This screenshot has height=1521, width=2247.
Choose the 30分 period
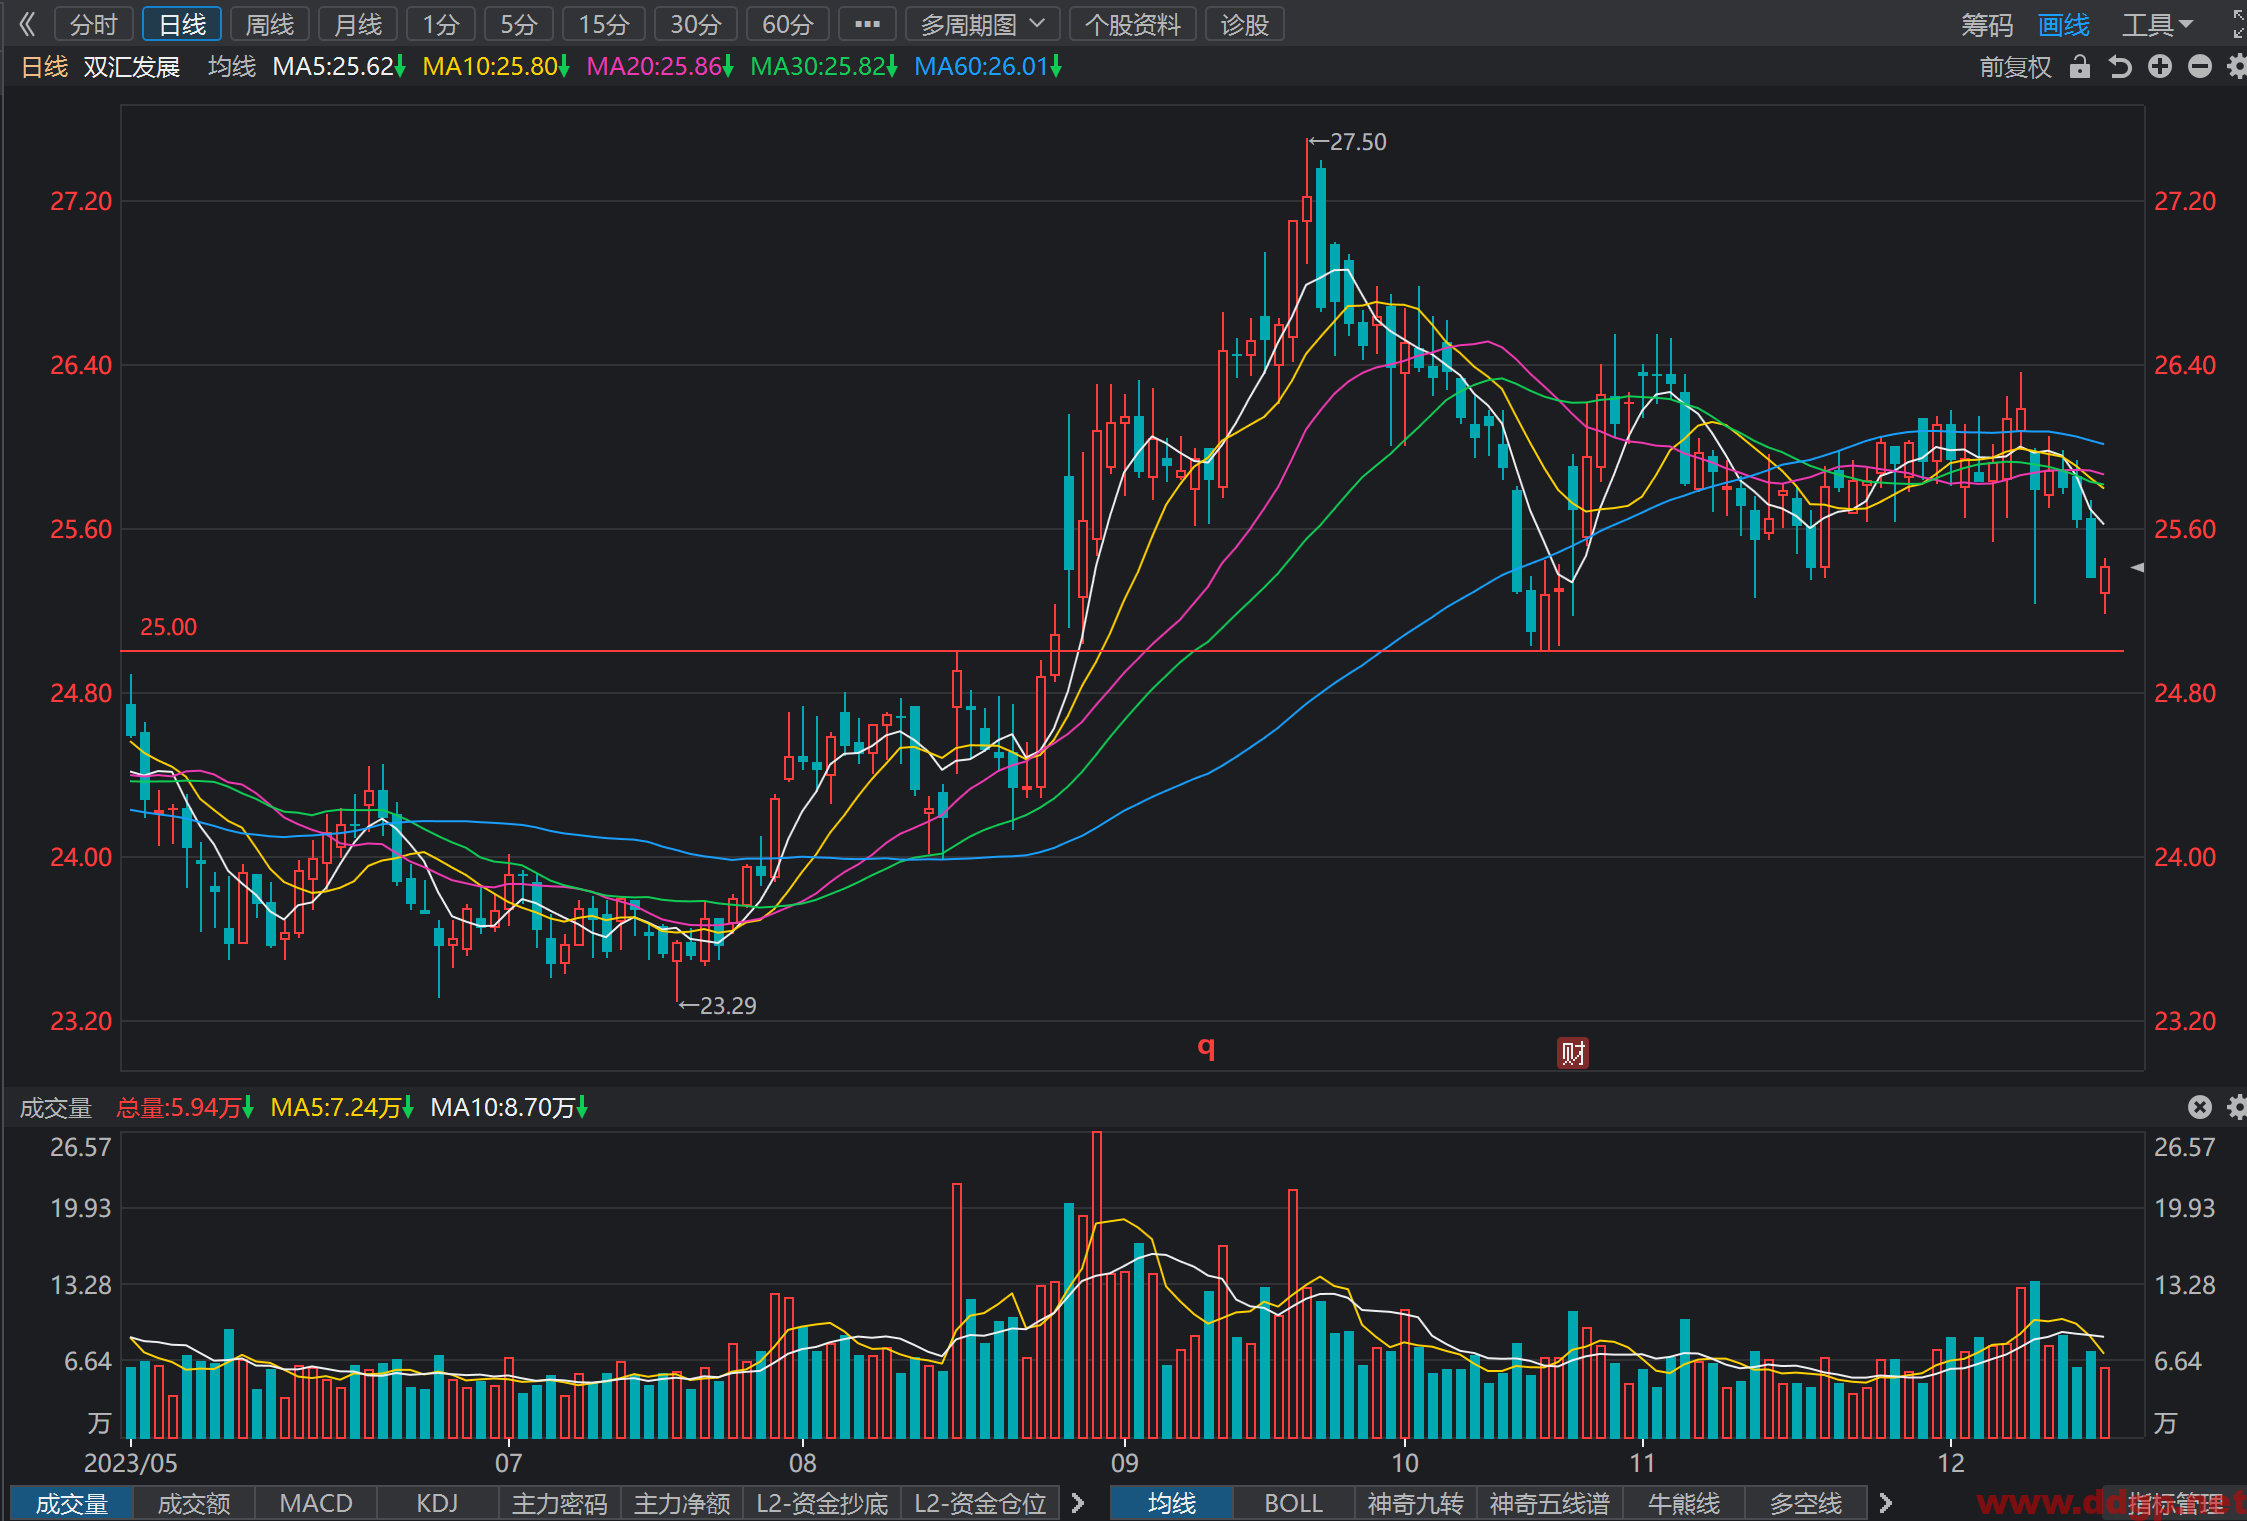click(x=695, y=24)
